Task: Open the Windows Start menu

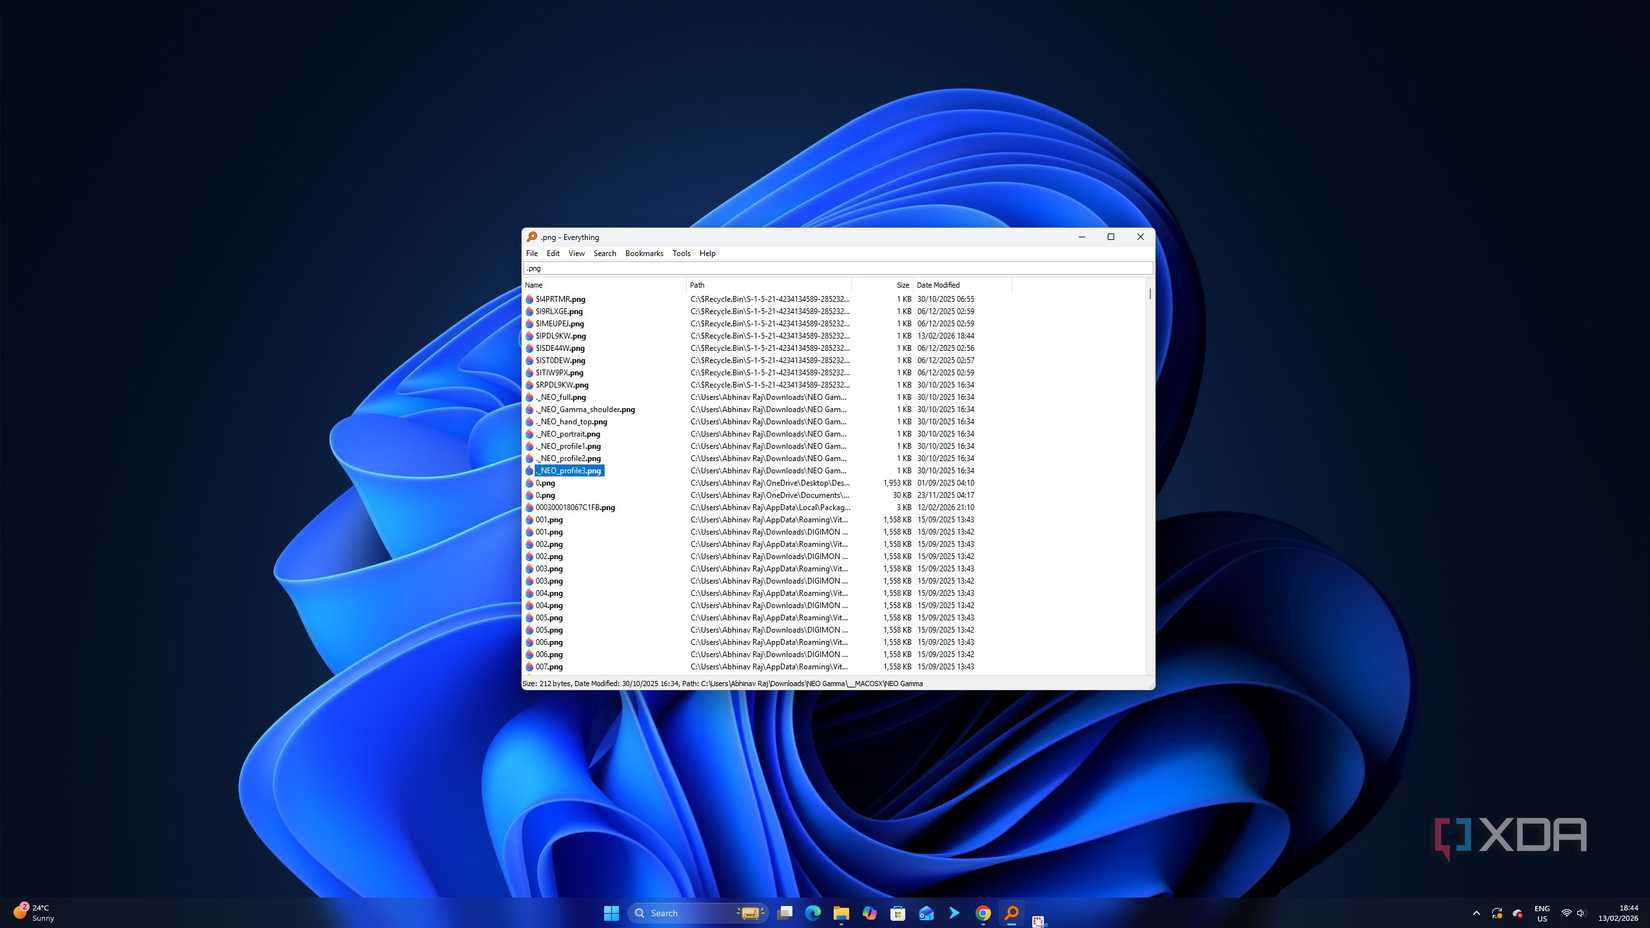Action: (611, 913)
